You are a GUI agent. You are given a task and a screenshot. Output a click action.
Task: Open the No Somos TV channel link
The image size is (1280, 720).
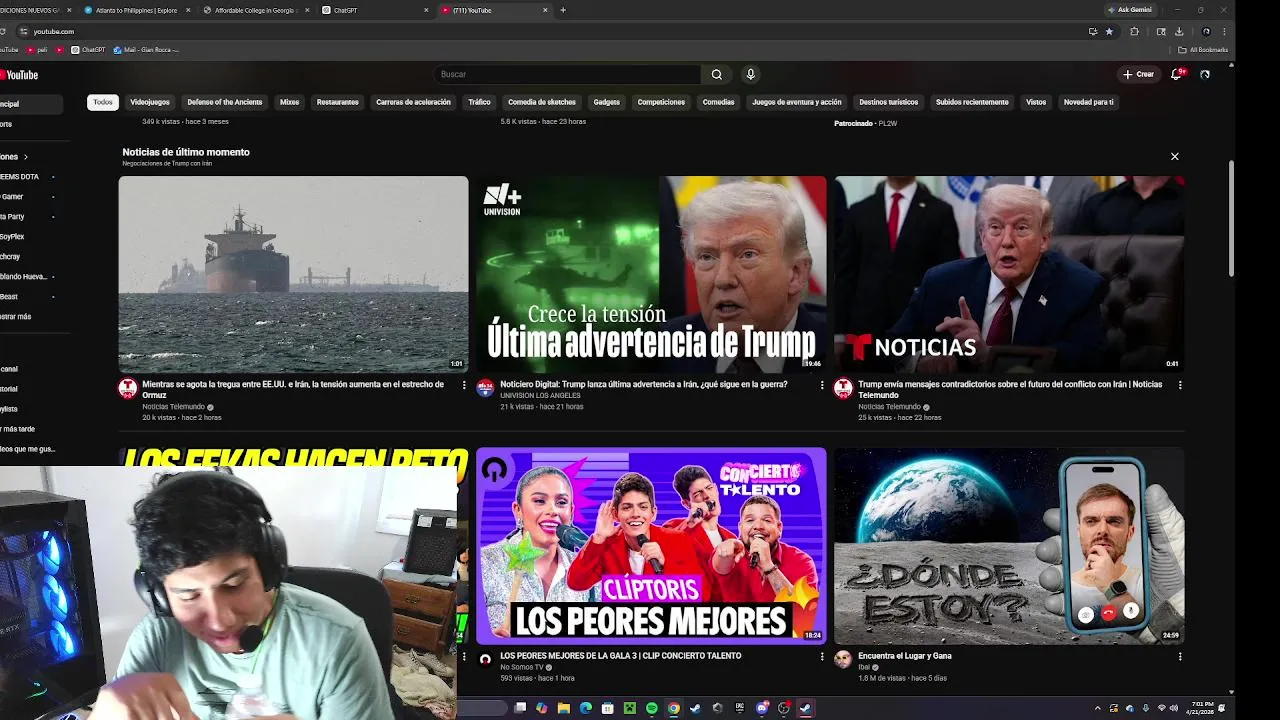click(522, 667)
